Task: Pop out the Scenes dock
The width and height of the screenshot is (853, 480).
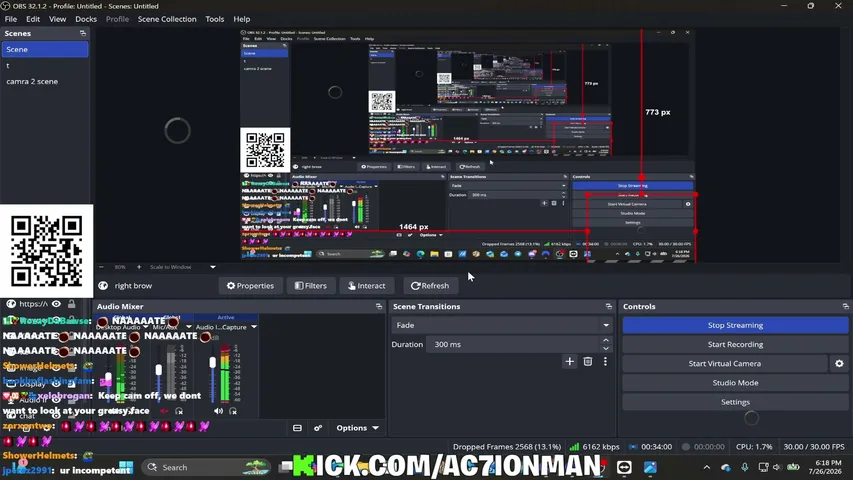Action: (x=83, y=33)
